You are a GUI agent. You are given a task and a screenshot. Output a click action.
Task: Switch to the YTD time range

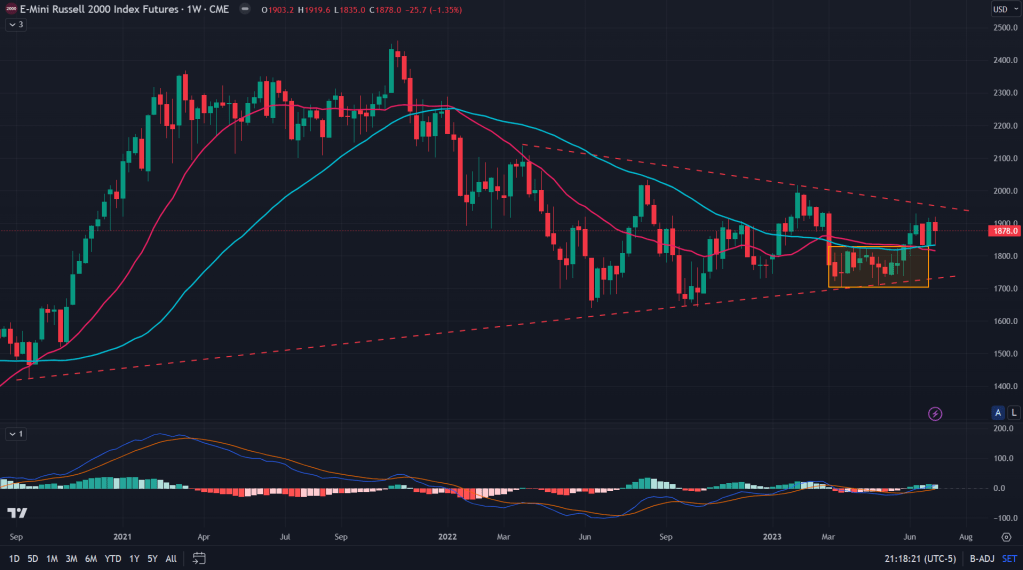point(112,557)
